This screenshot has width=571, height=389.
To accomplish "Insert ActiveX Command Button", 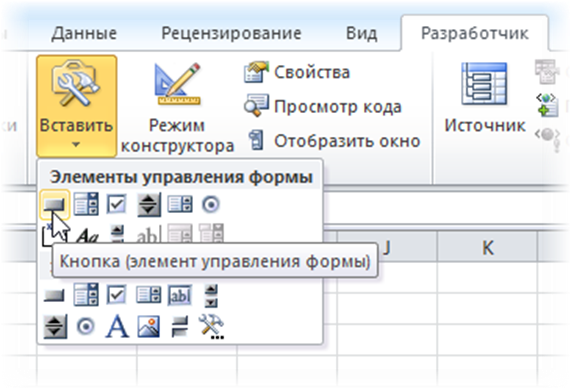I will [54, 295].
